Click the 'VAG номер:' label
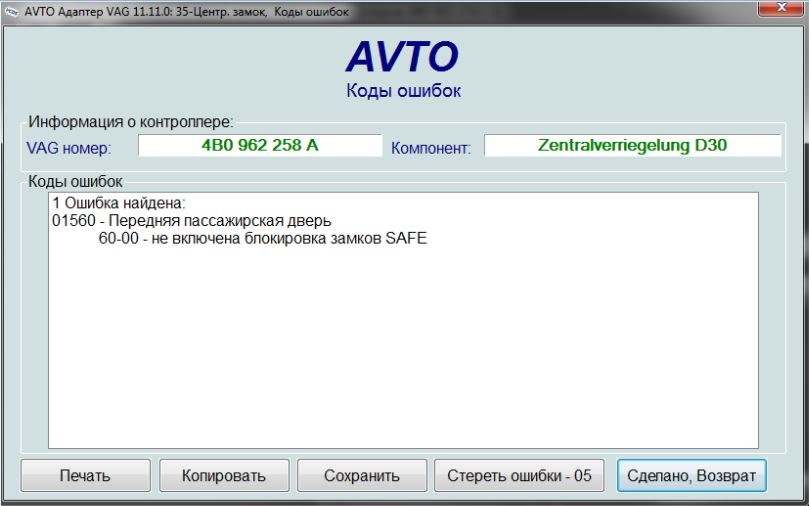This screenshot has width=809, height=506. coord(69,148)
